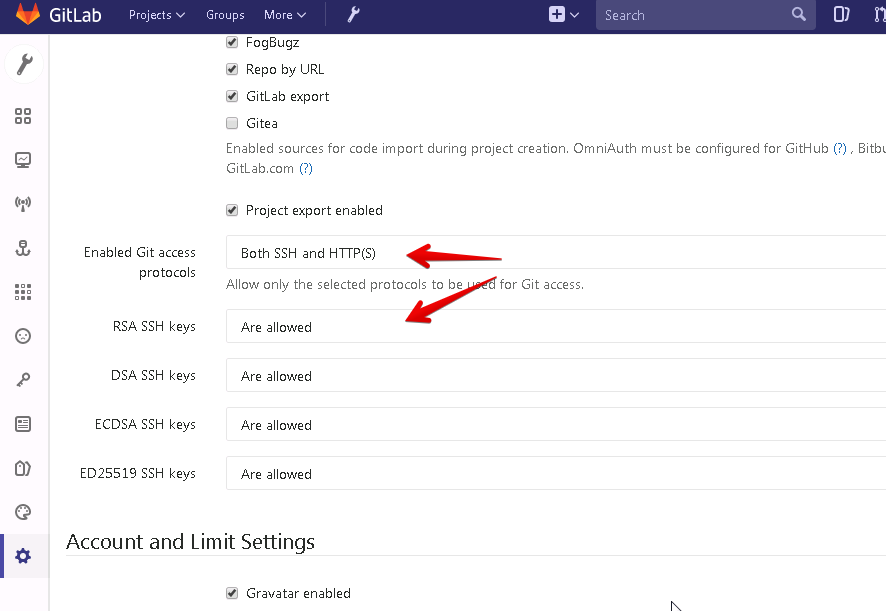Open the DSA SSH keys dropdown

point(556,375)
